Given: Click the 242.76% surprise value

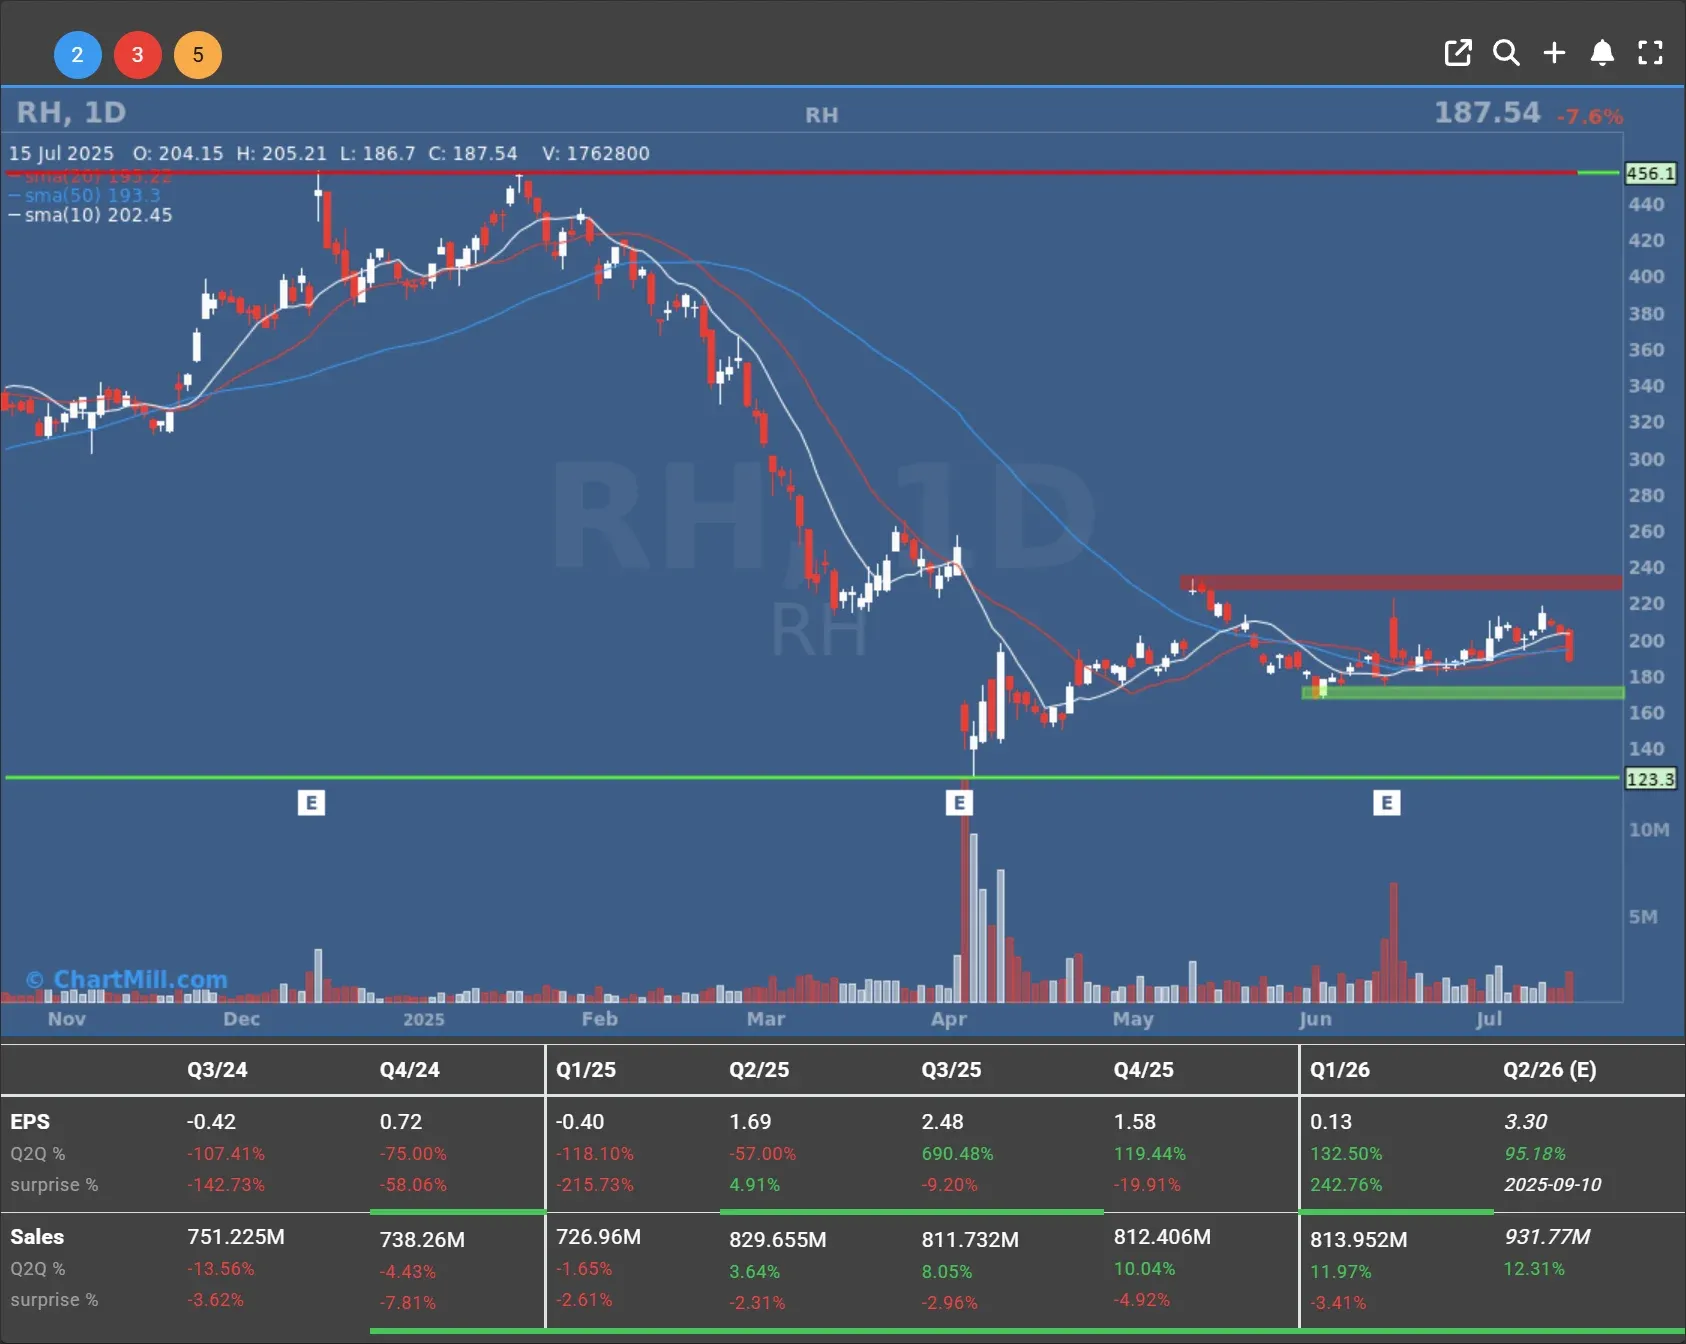Looking at the screenshot, I should [x=1346, y=1185].
